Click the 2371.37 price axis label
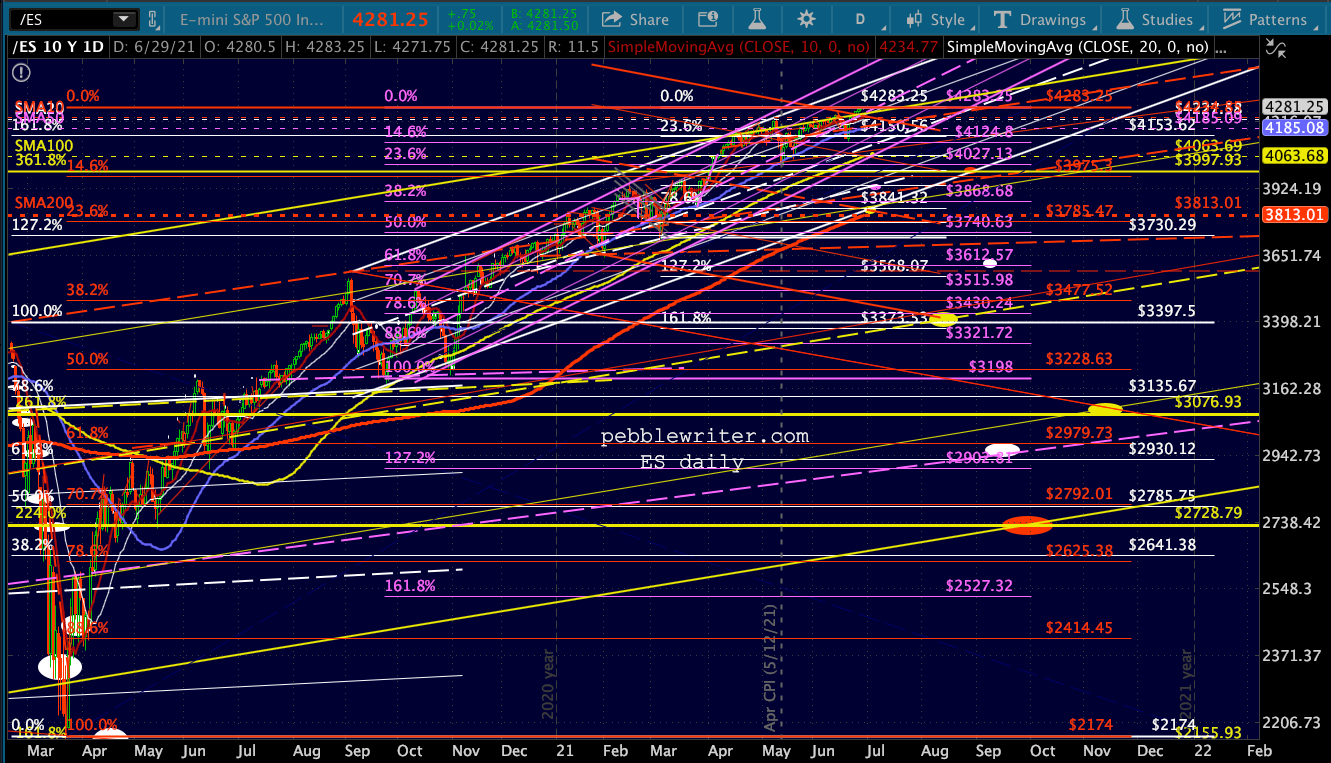The image size is (1331, 763). [1293, 656]
